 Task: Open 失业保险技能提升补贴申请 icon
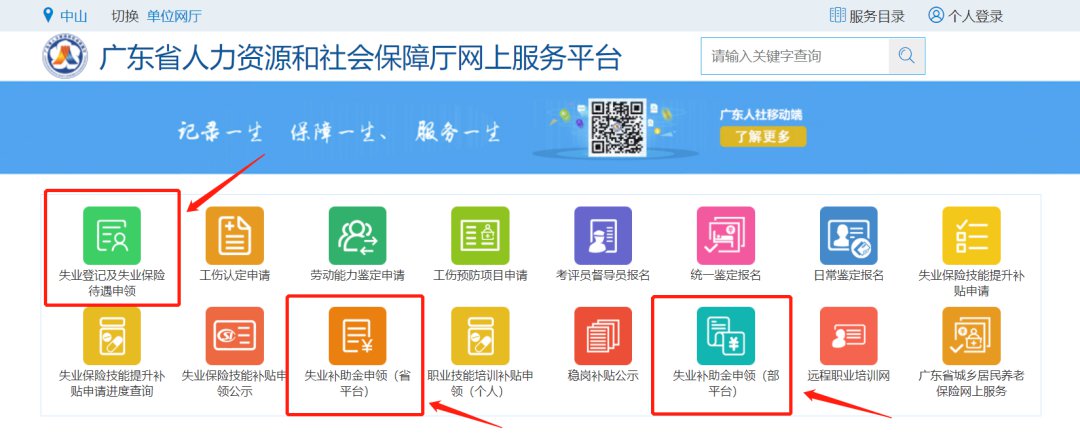tap(971, 236)
